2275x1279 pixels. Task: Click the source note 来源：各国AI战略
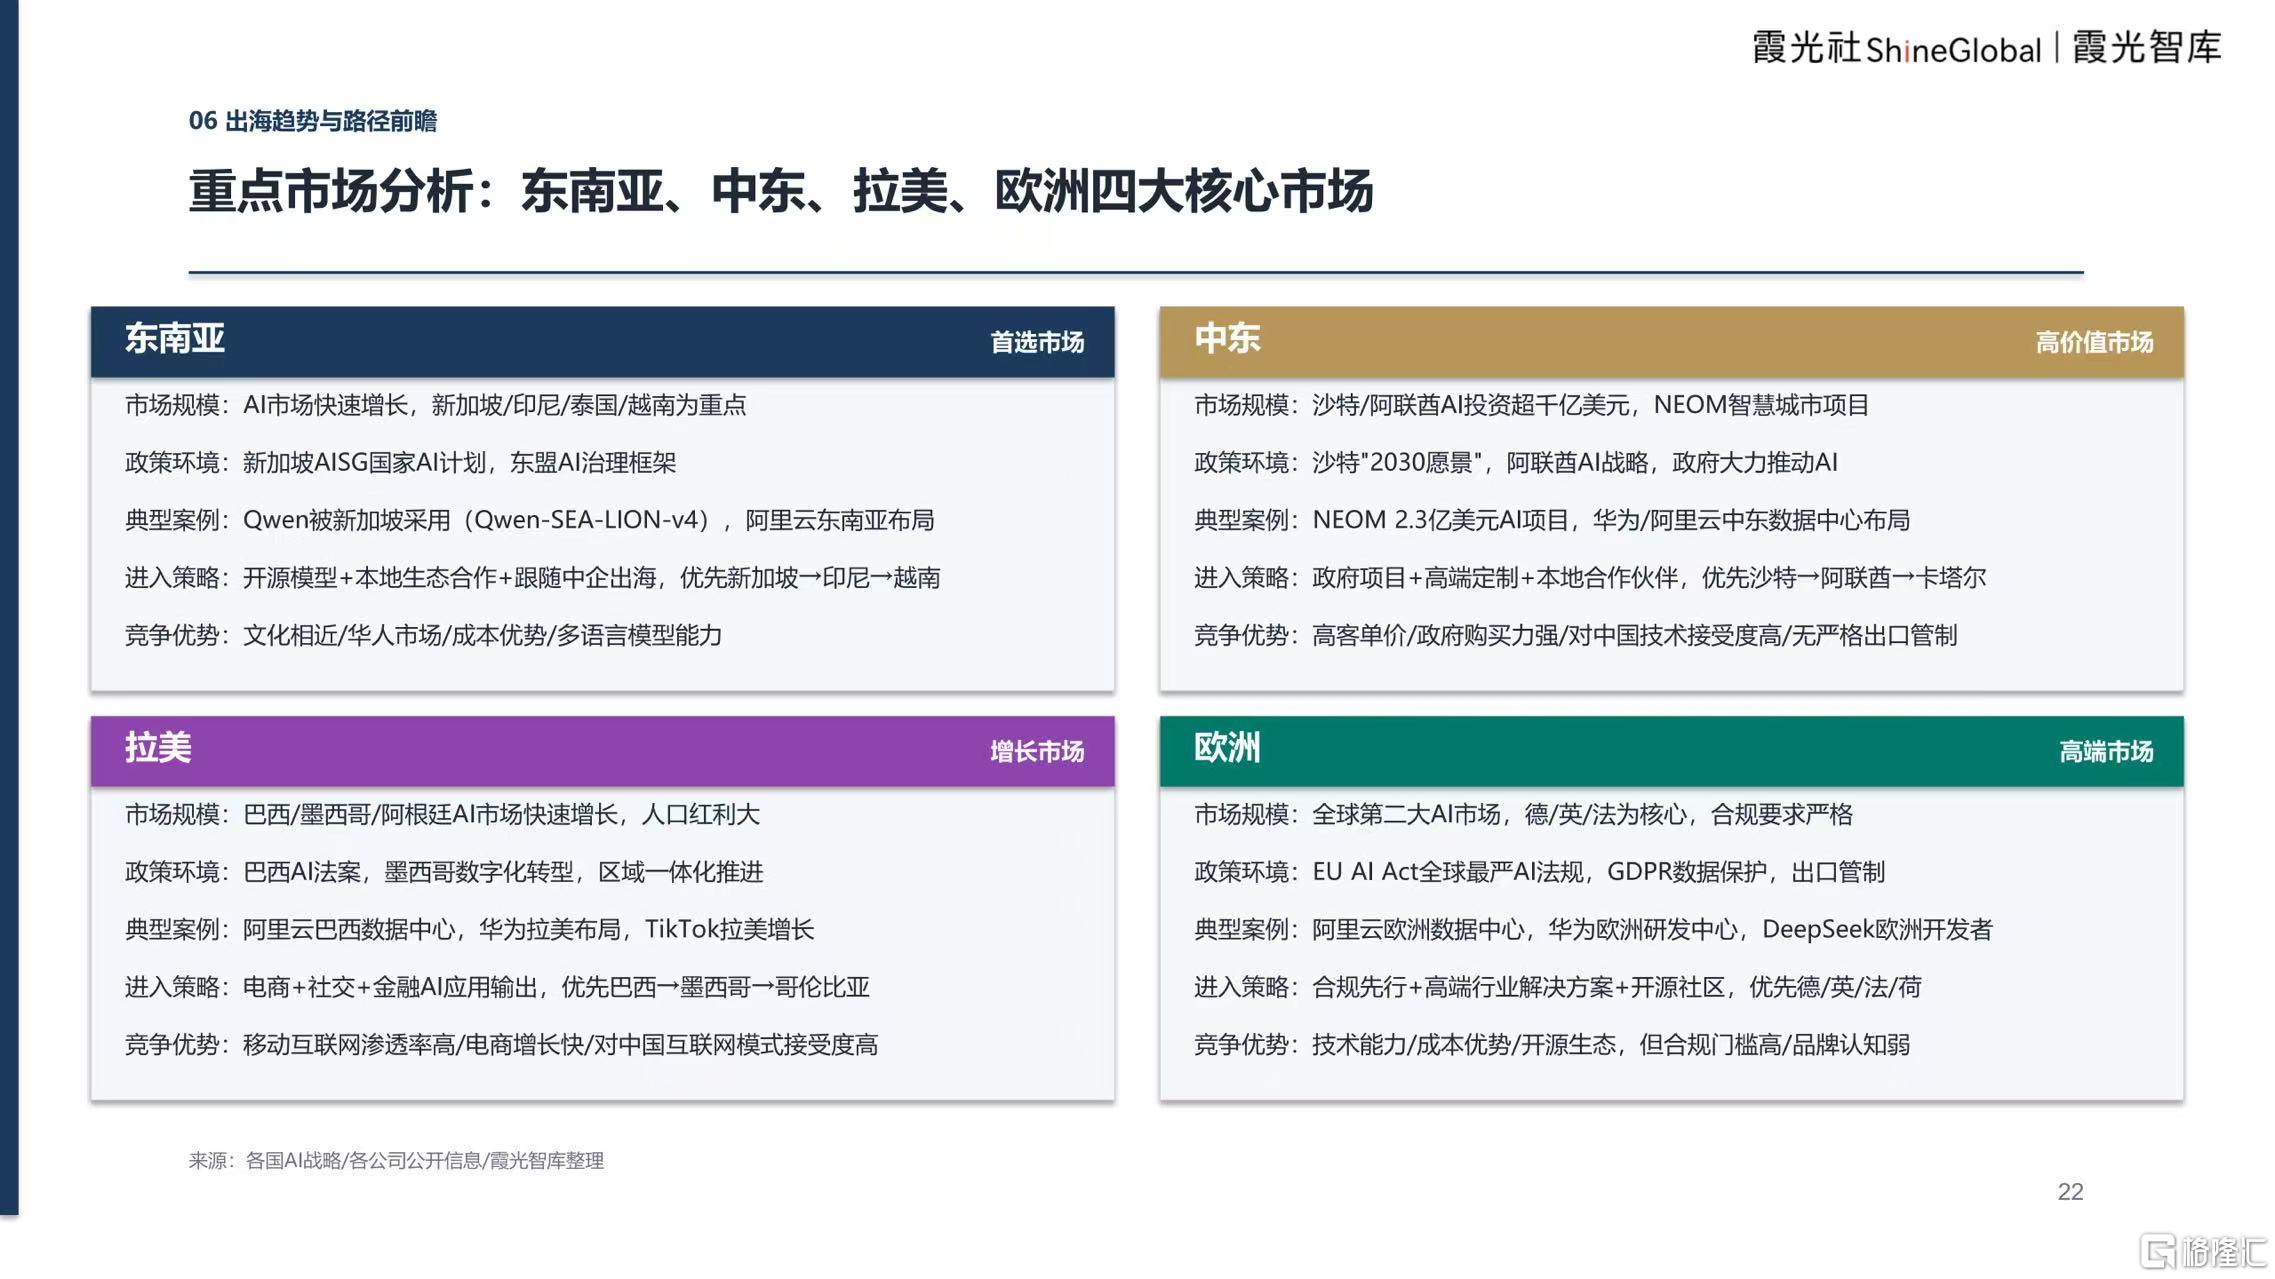tap(396, 1160)
